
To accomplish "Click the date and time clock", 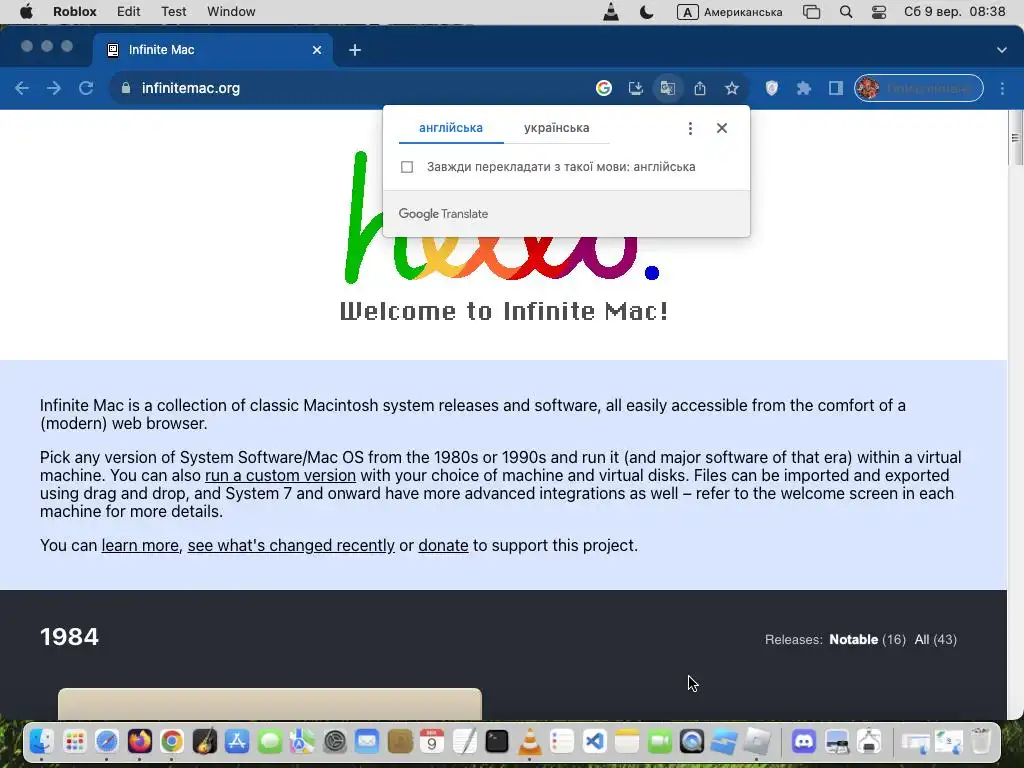I will tap(954, 12).
